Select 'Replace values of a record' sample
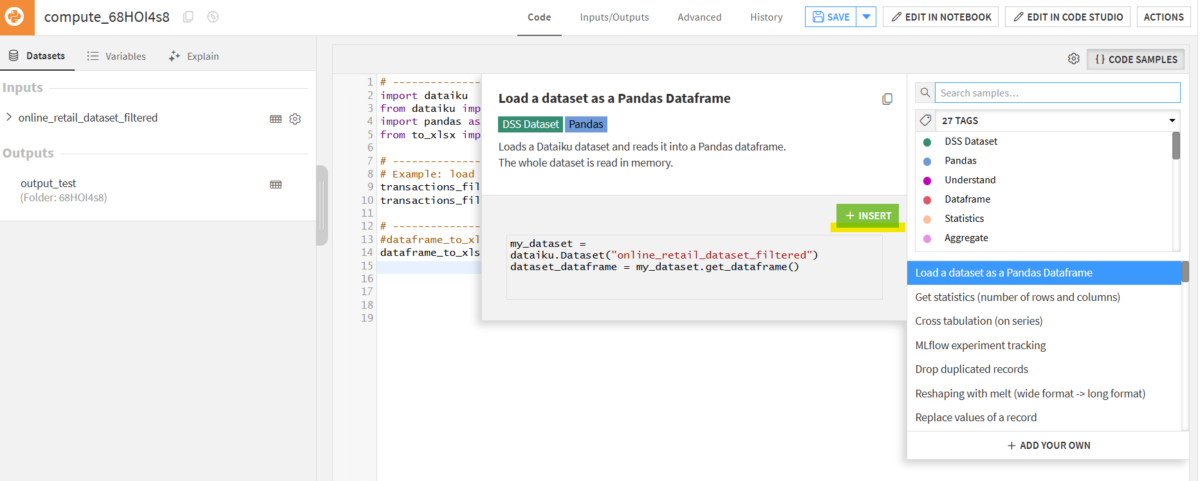Image resolution: width=1200 pixels, height=481 pixels. (x=1044, y=417)
